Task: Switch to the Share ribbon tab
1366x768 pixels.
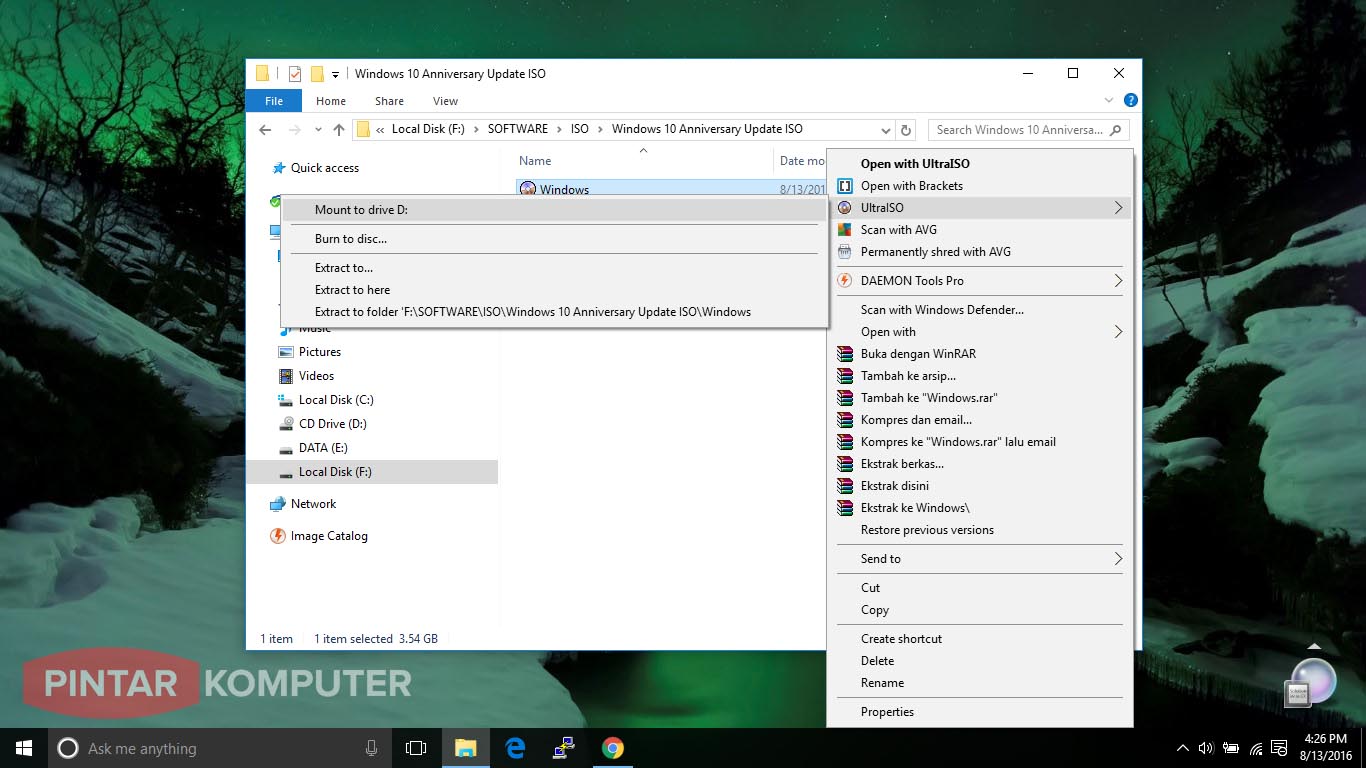Action: pos(389,101)
